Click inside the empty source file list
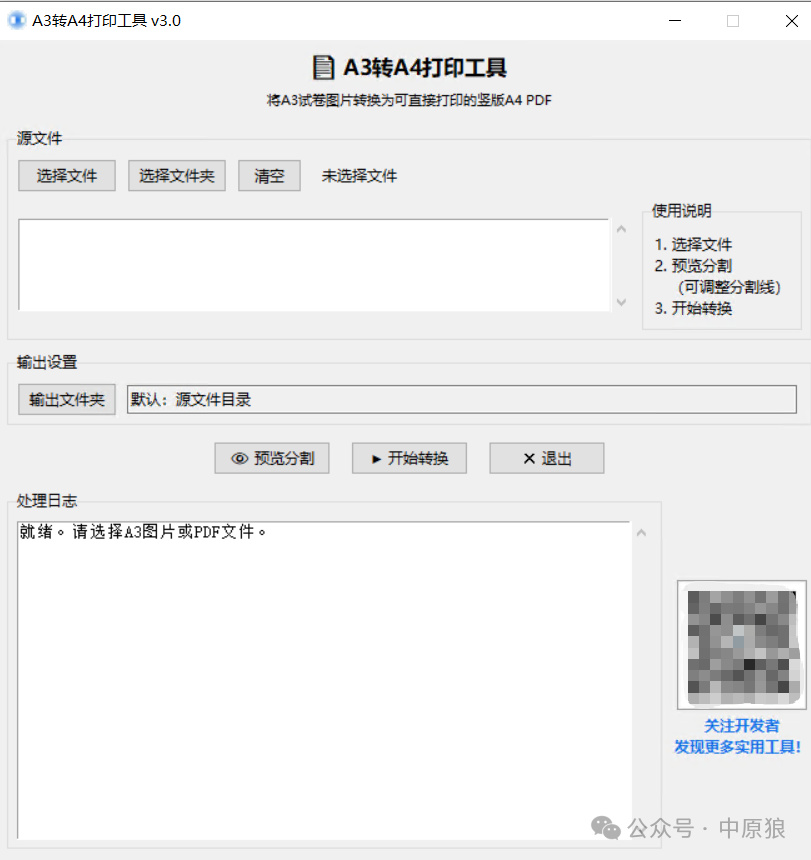Image resolution: width=811 pixels, height=860 pixels. click(x=314, y=265)
